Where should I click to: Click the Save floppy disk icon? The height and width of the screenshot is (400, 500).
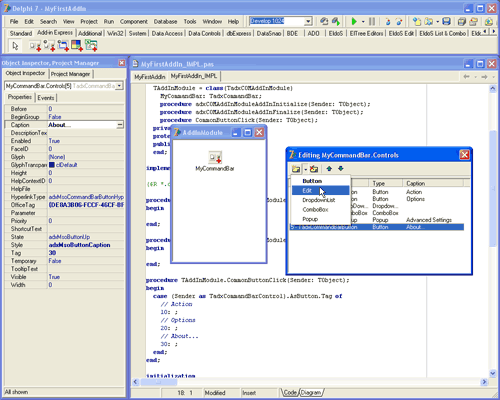[446, 22]
